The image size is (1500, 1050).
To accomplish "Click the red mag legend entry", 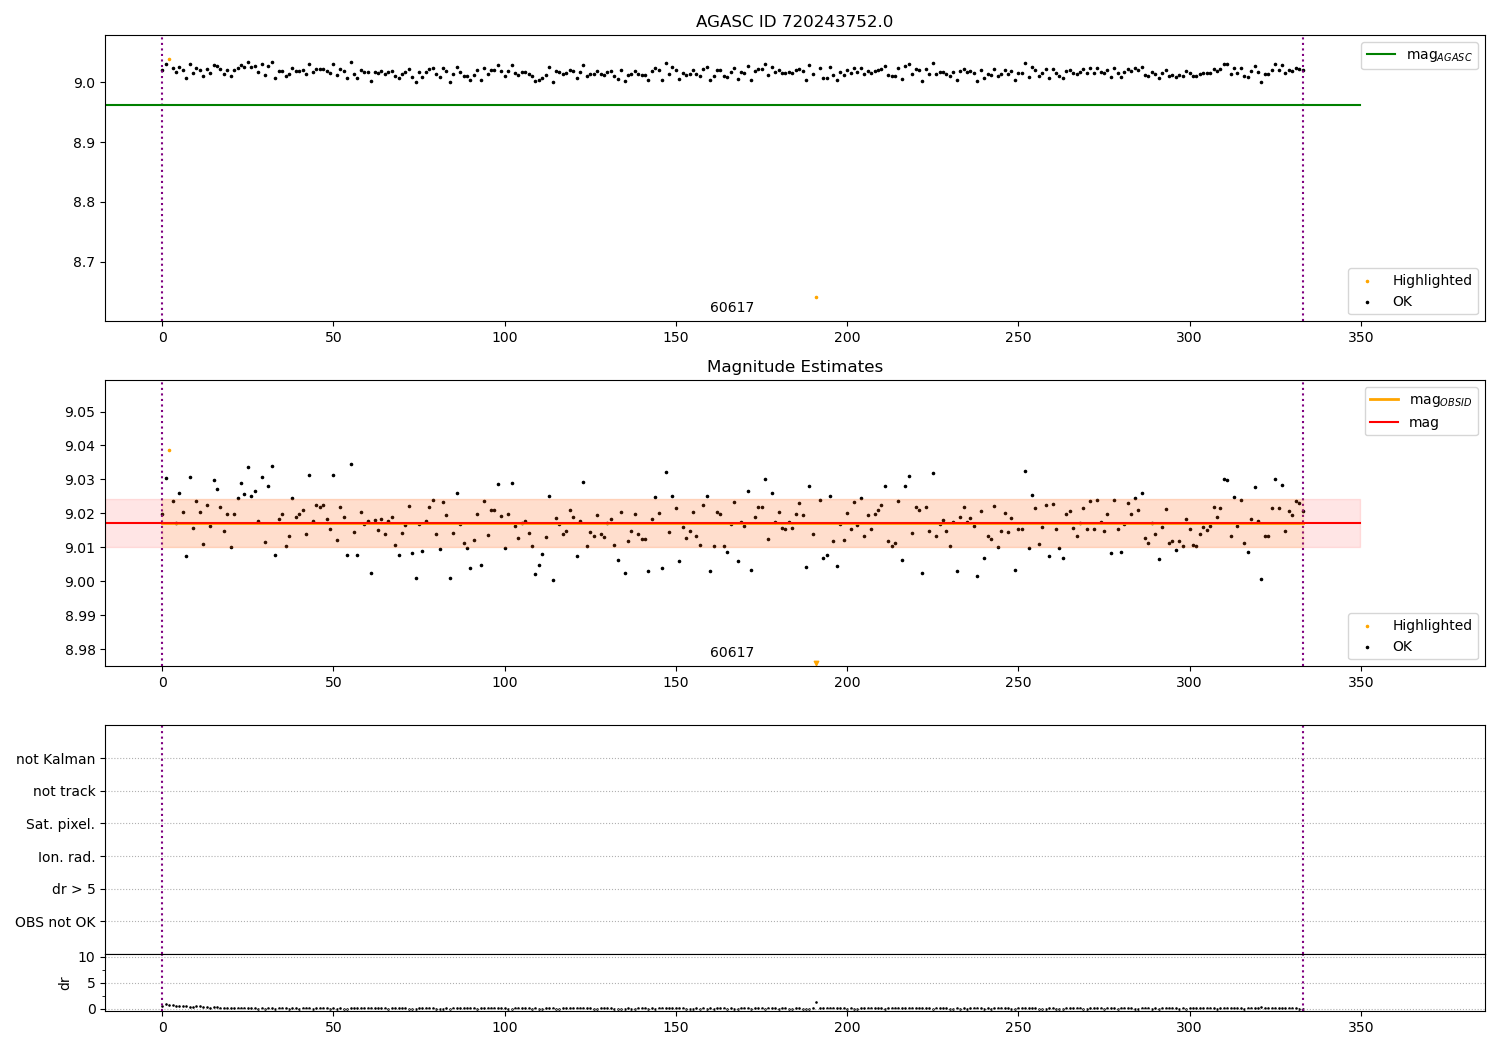I will (1404, 422).
